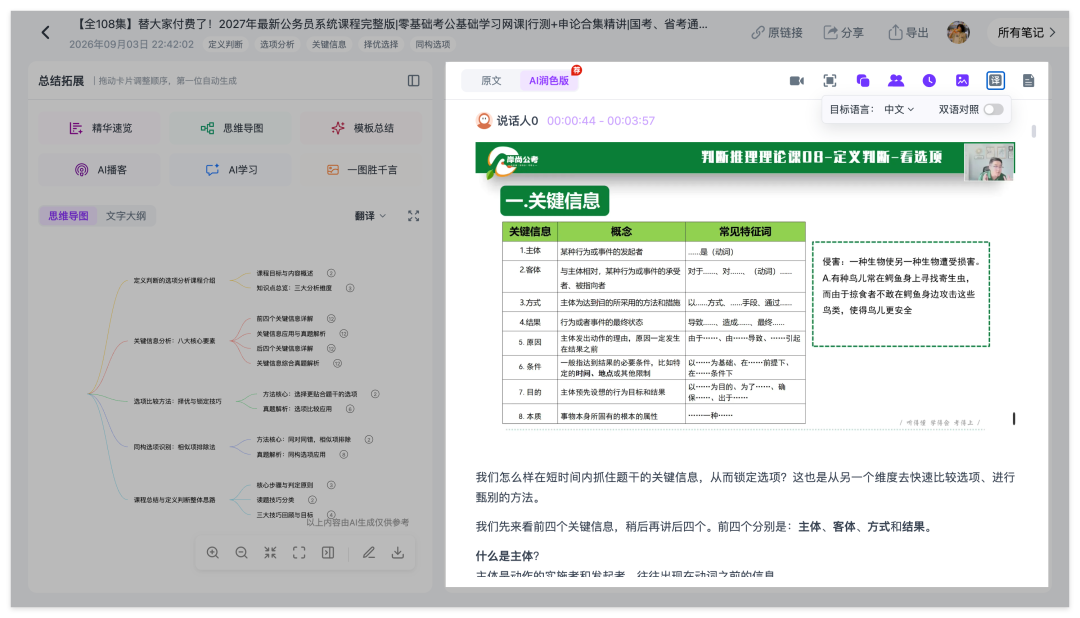Click the clock timestamp icon
The height and width of the screenshot is (618, 1080).
pos(929,81)
